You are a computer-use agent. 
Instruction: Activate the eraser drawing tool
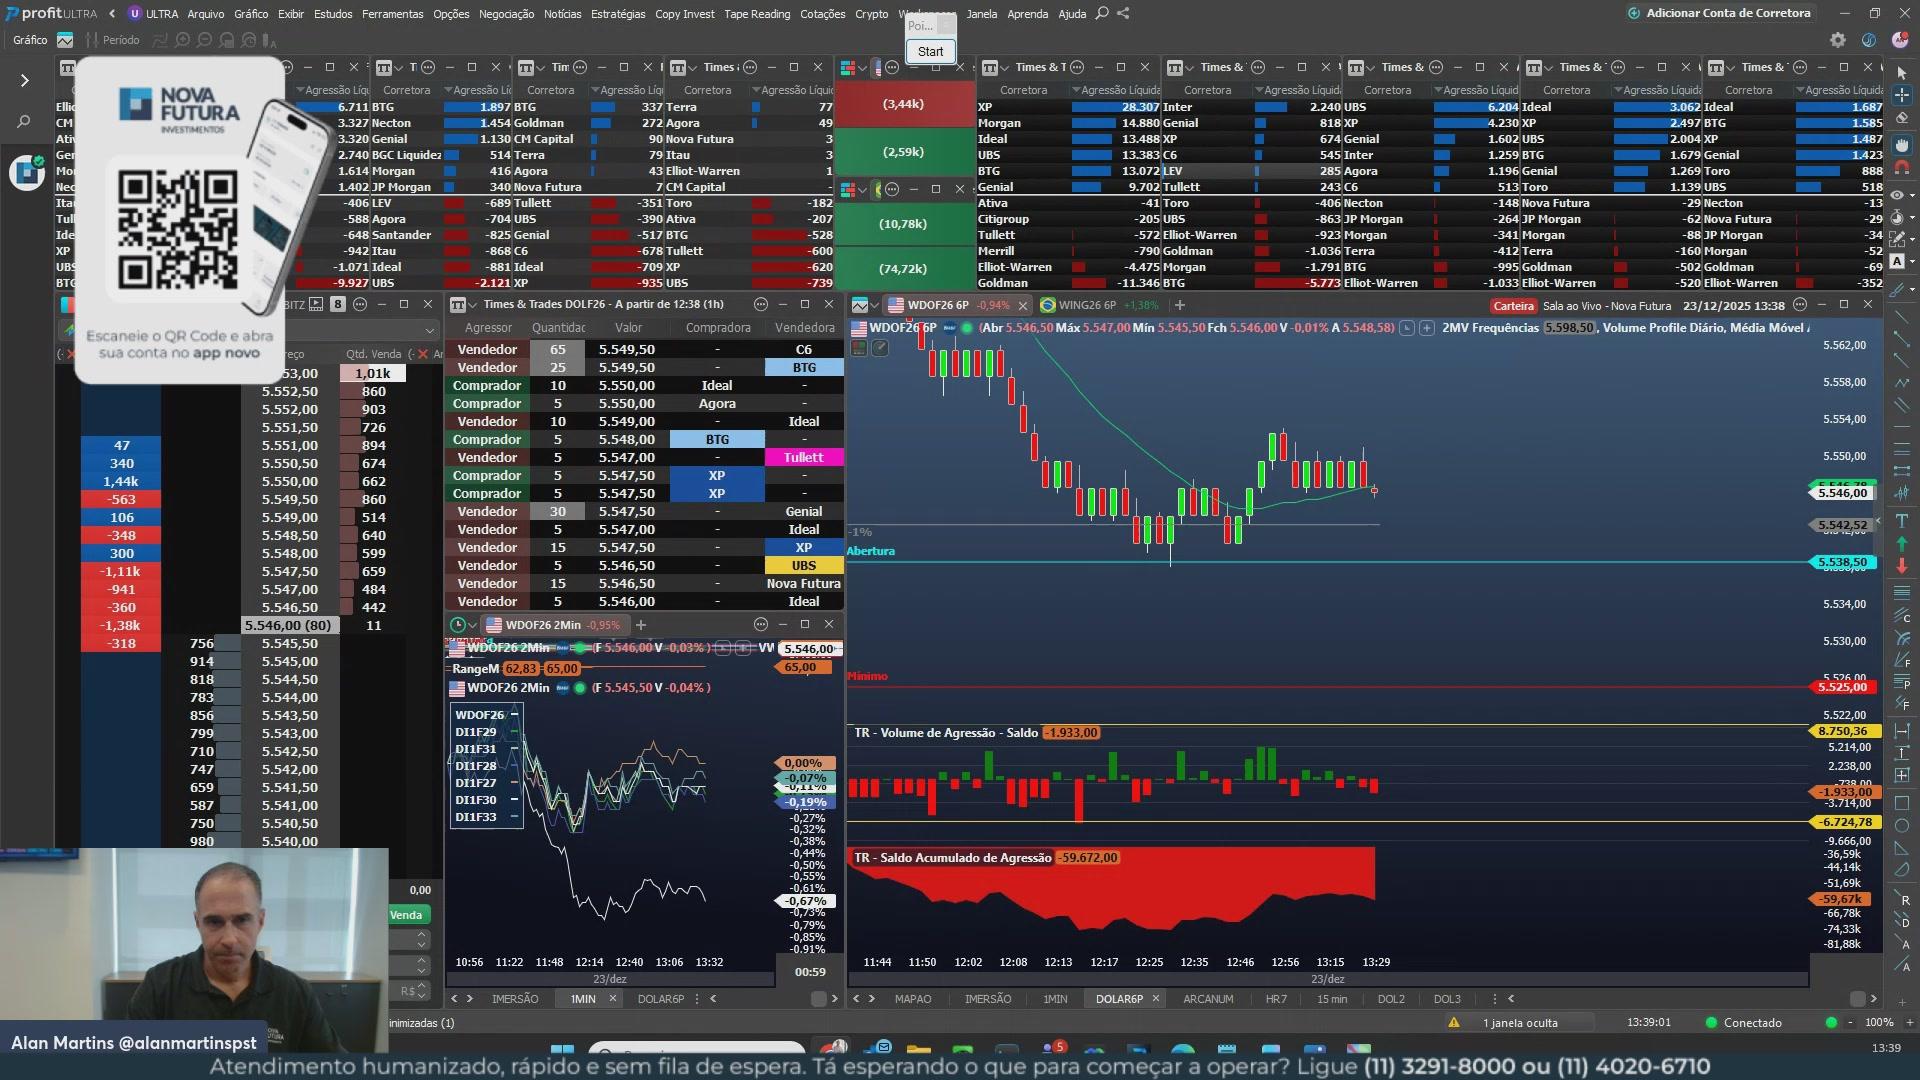1901,118
